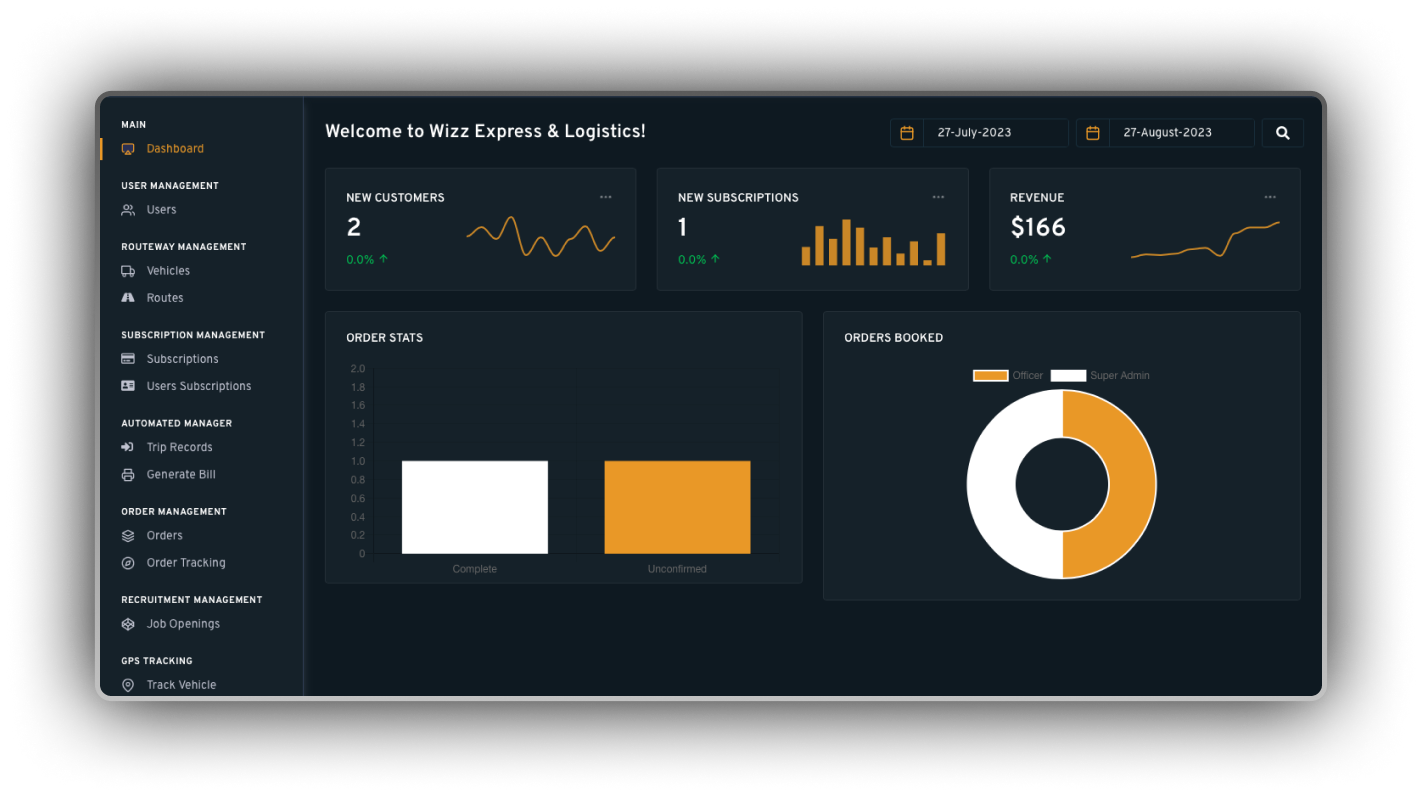Open the New Subscriptions card options menu

(938, 197)
